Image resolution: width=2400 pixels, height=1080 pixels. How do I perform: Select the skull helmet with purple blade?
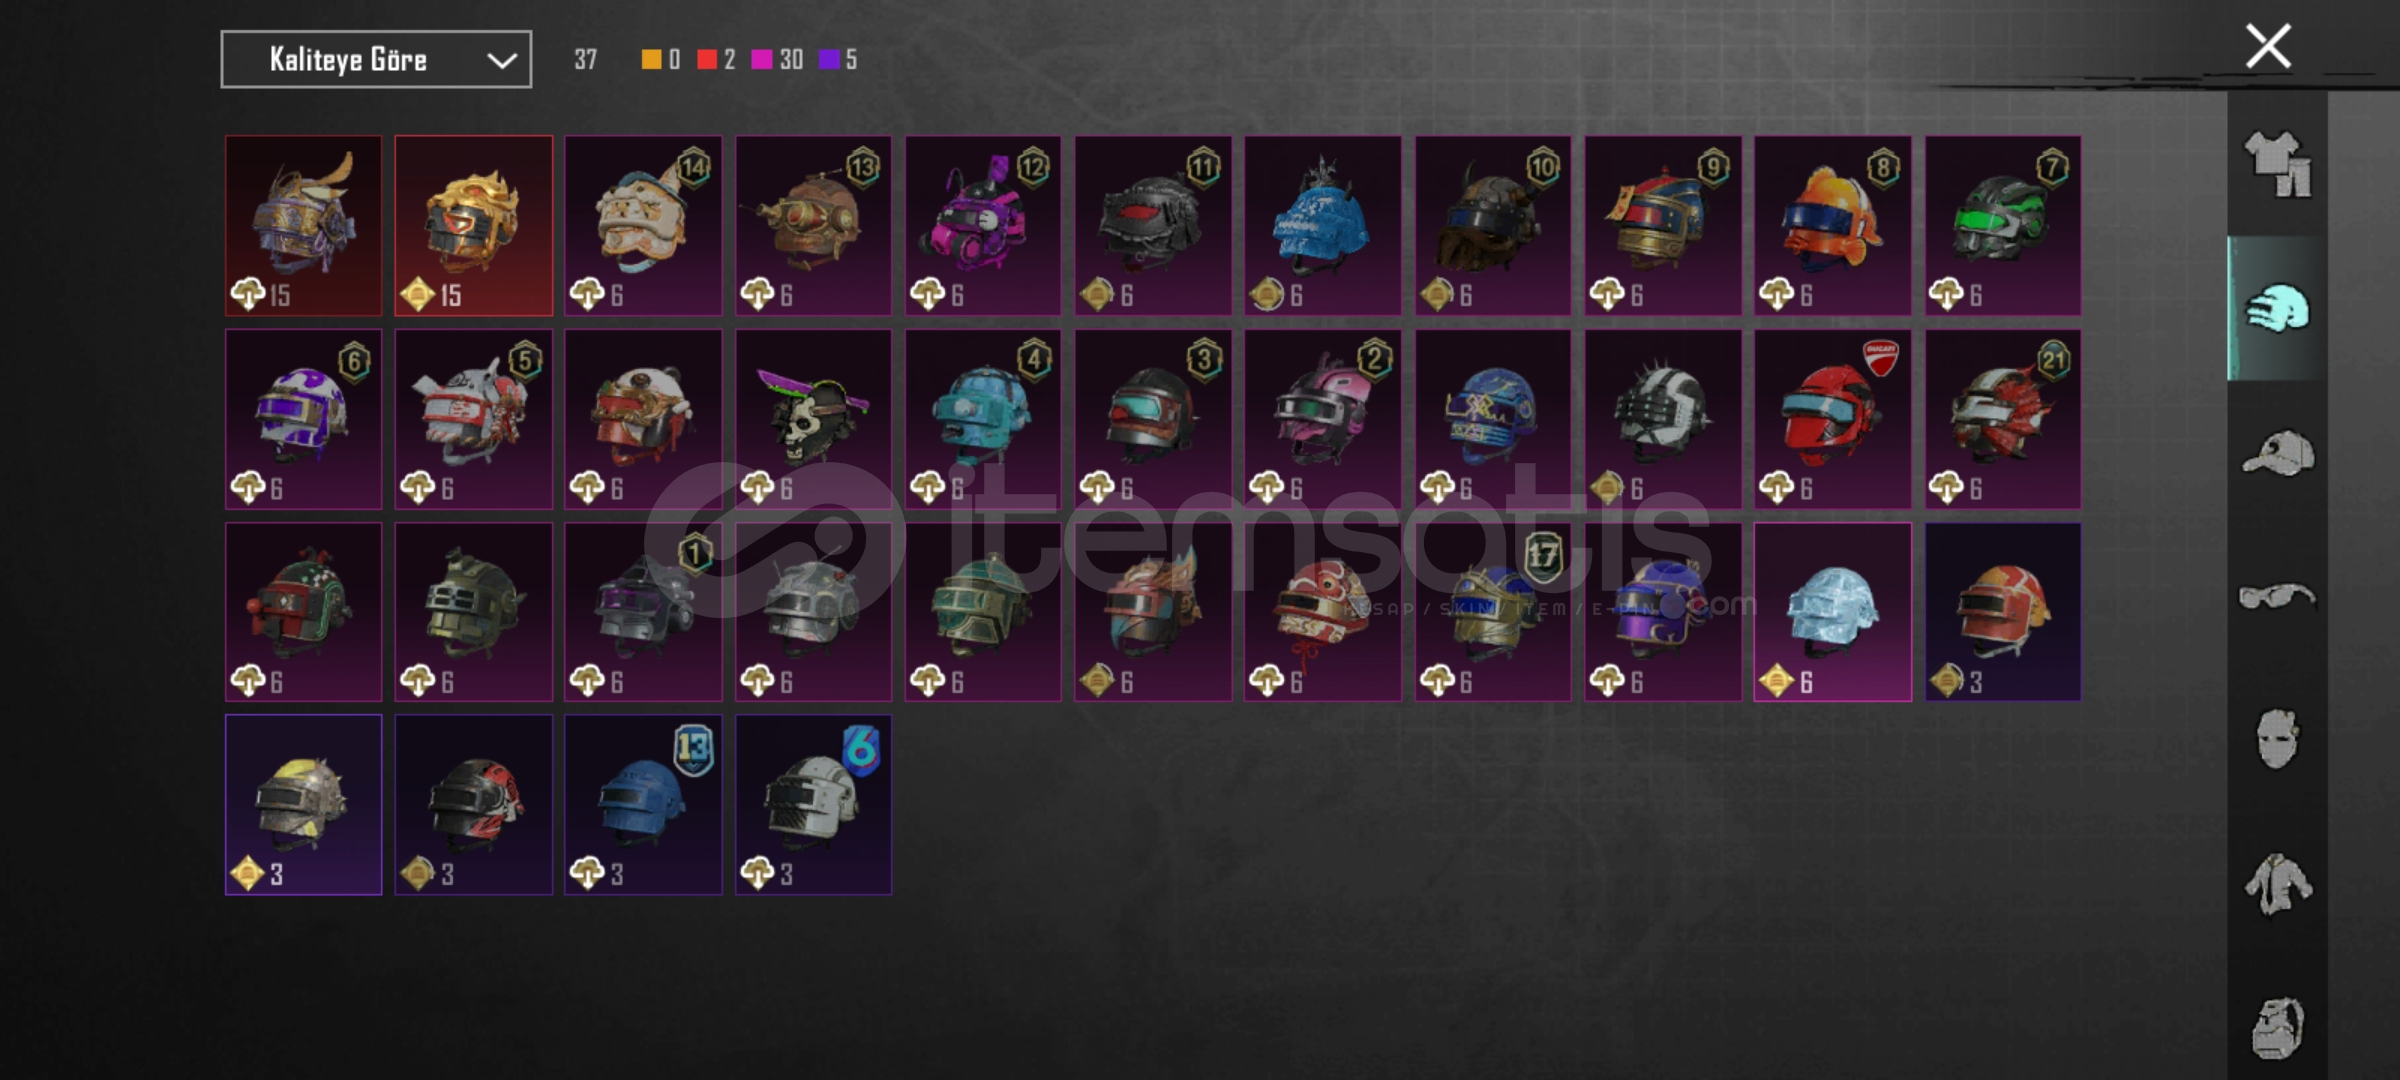813,419
